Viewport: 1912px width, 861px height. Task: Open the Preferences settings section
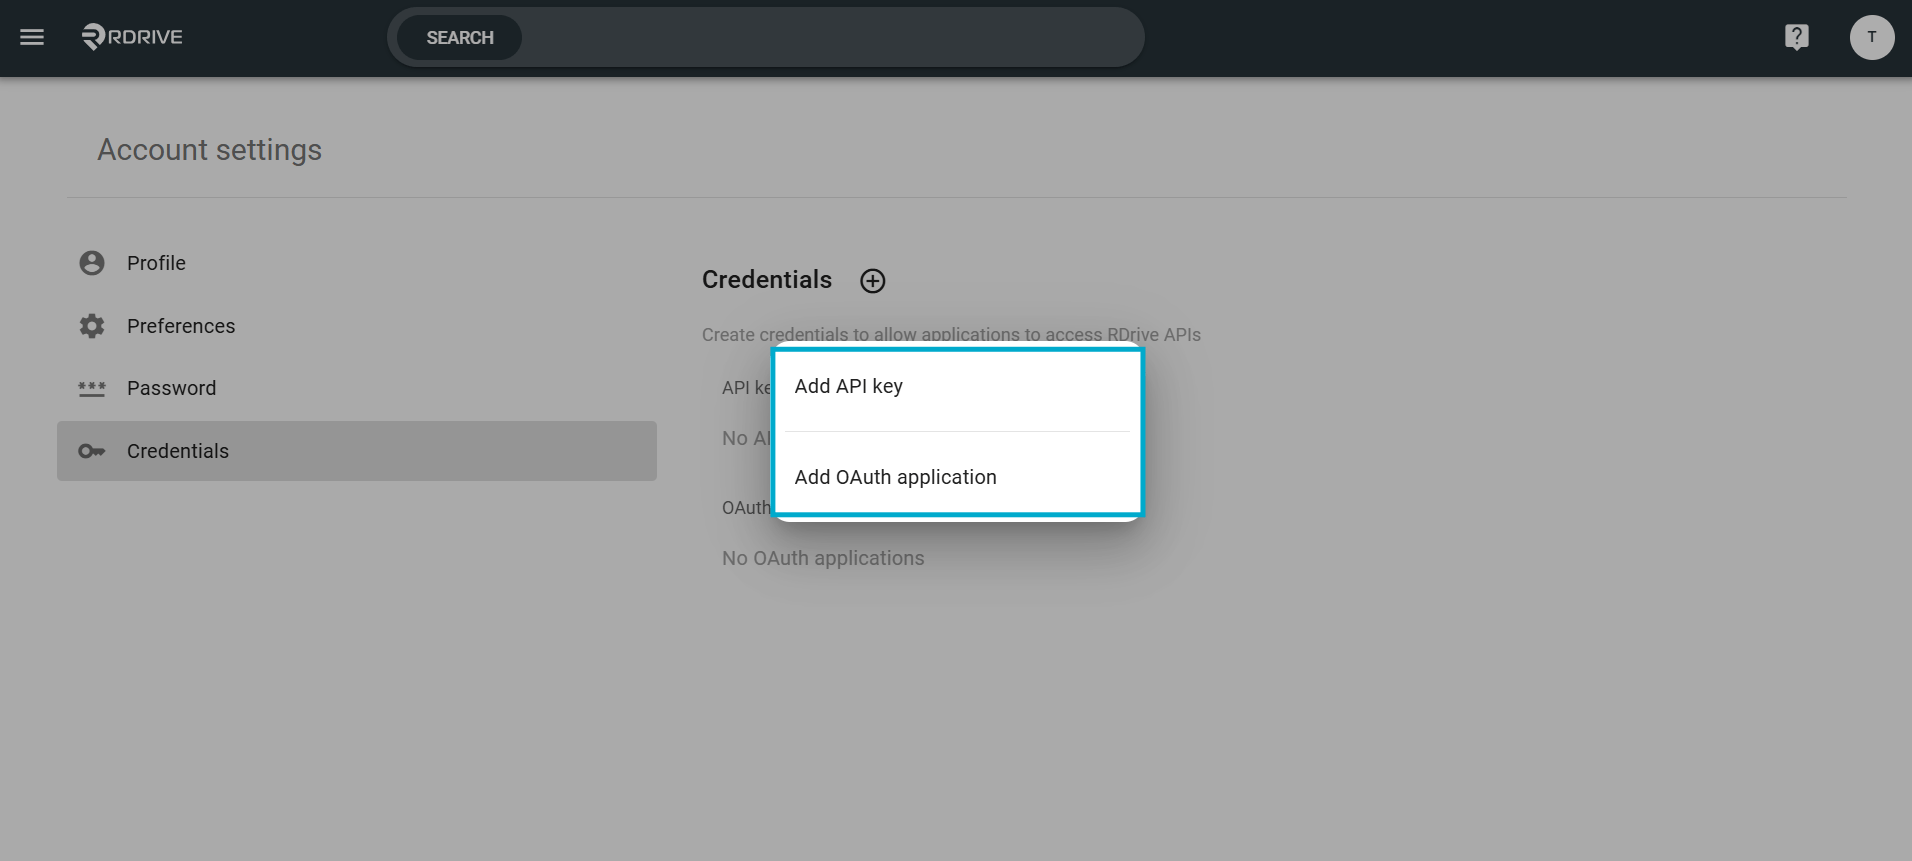tap(357, 326)
